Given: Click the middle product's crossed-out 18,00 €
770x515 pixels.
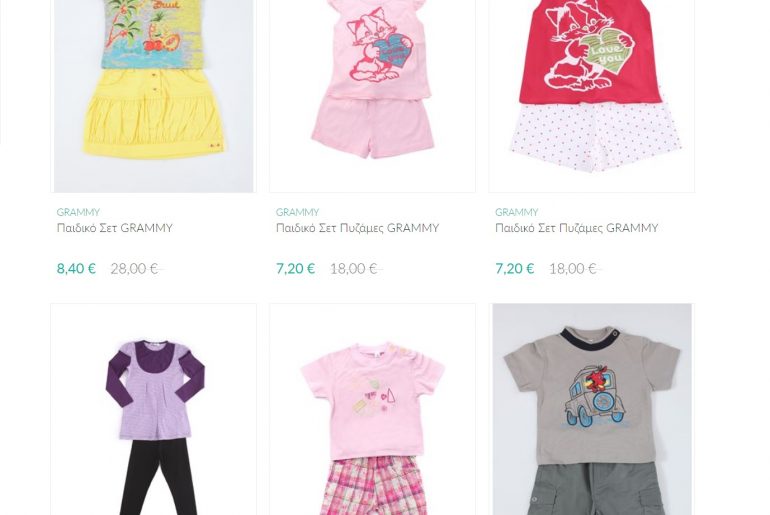Looking at the screenshot, I should click(x=354, y=269).
